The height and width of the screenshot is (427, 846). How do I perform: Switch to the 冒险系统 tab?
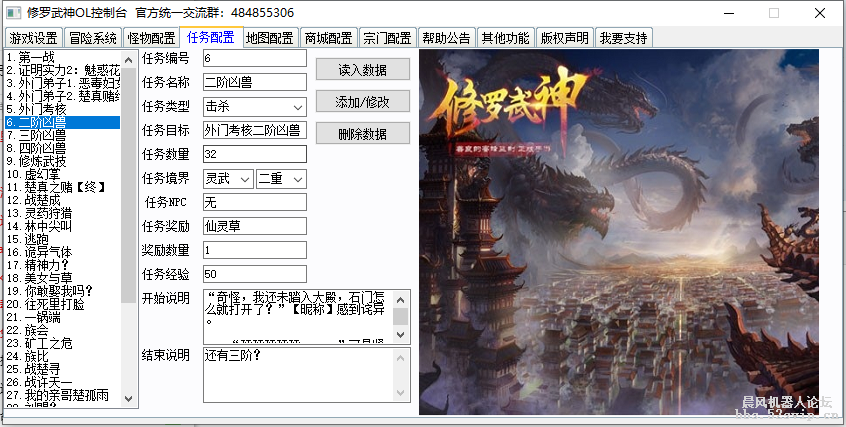coord(93,38)
